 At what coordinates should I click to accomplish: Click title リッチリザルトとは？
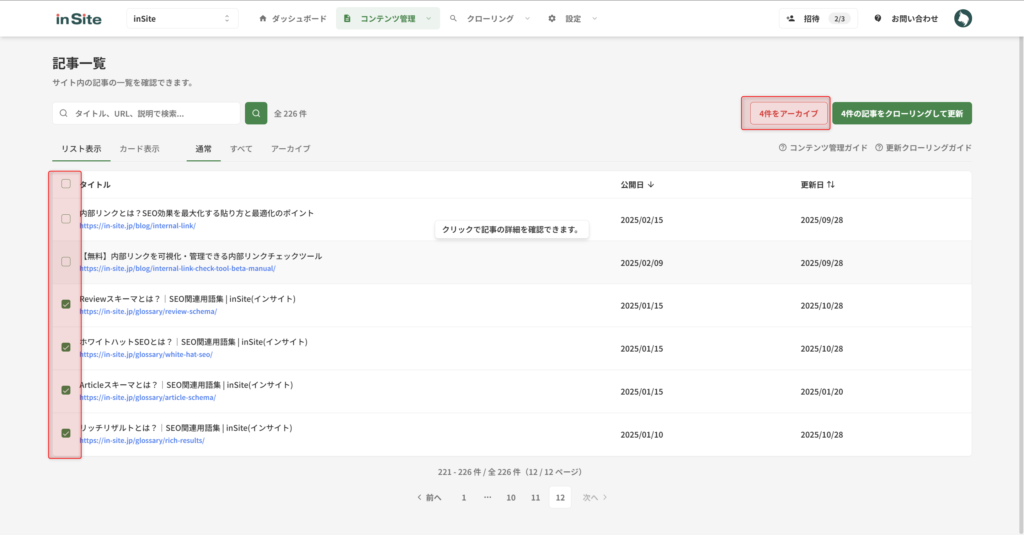click(x=186, y=429)
